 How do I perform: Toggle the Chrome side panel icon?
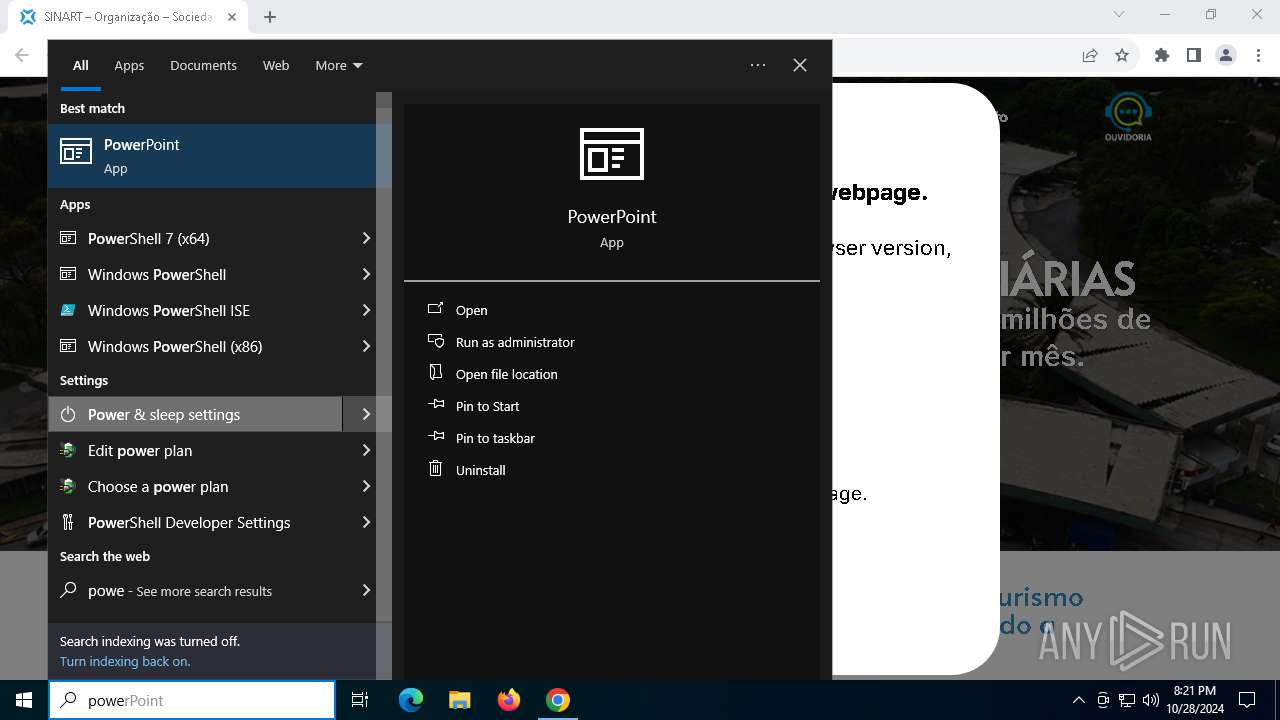(x=1194, y=56)
